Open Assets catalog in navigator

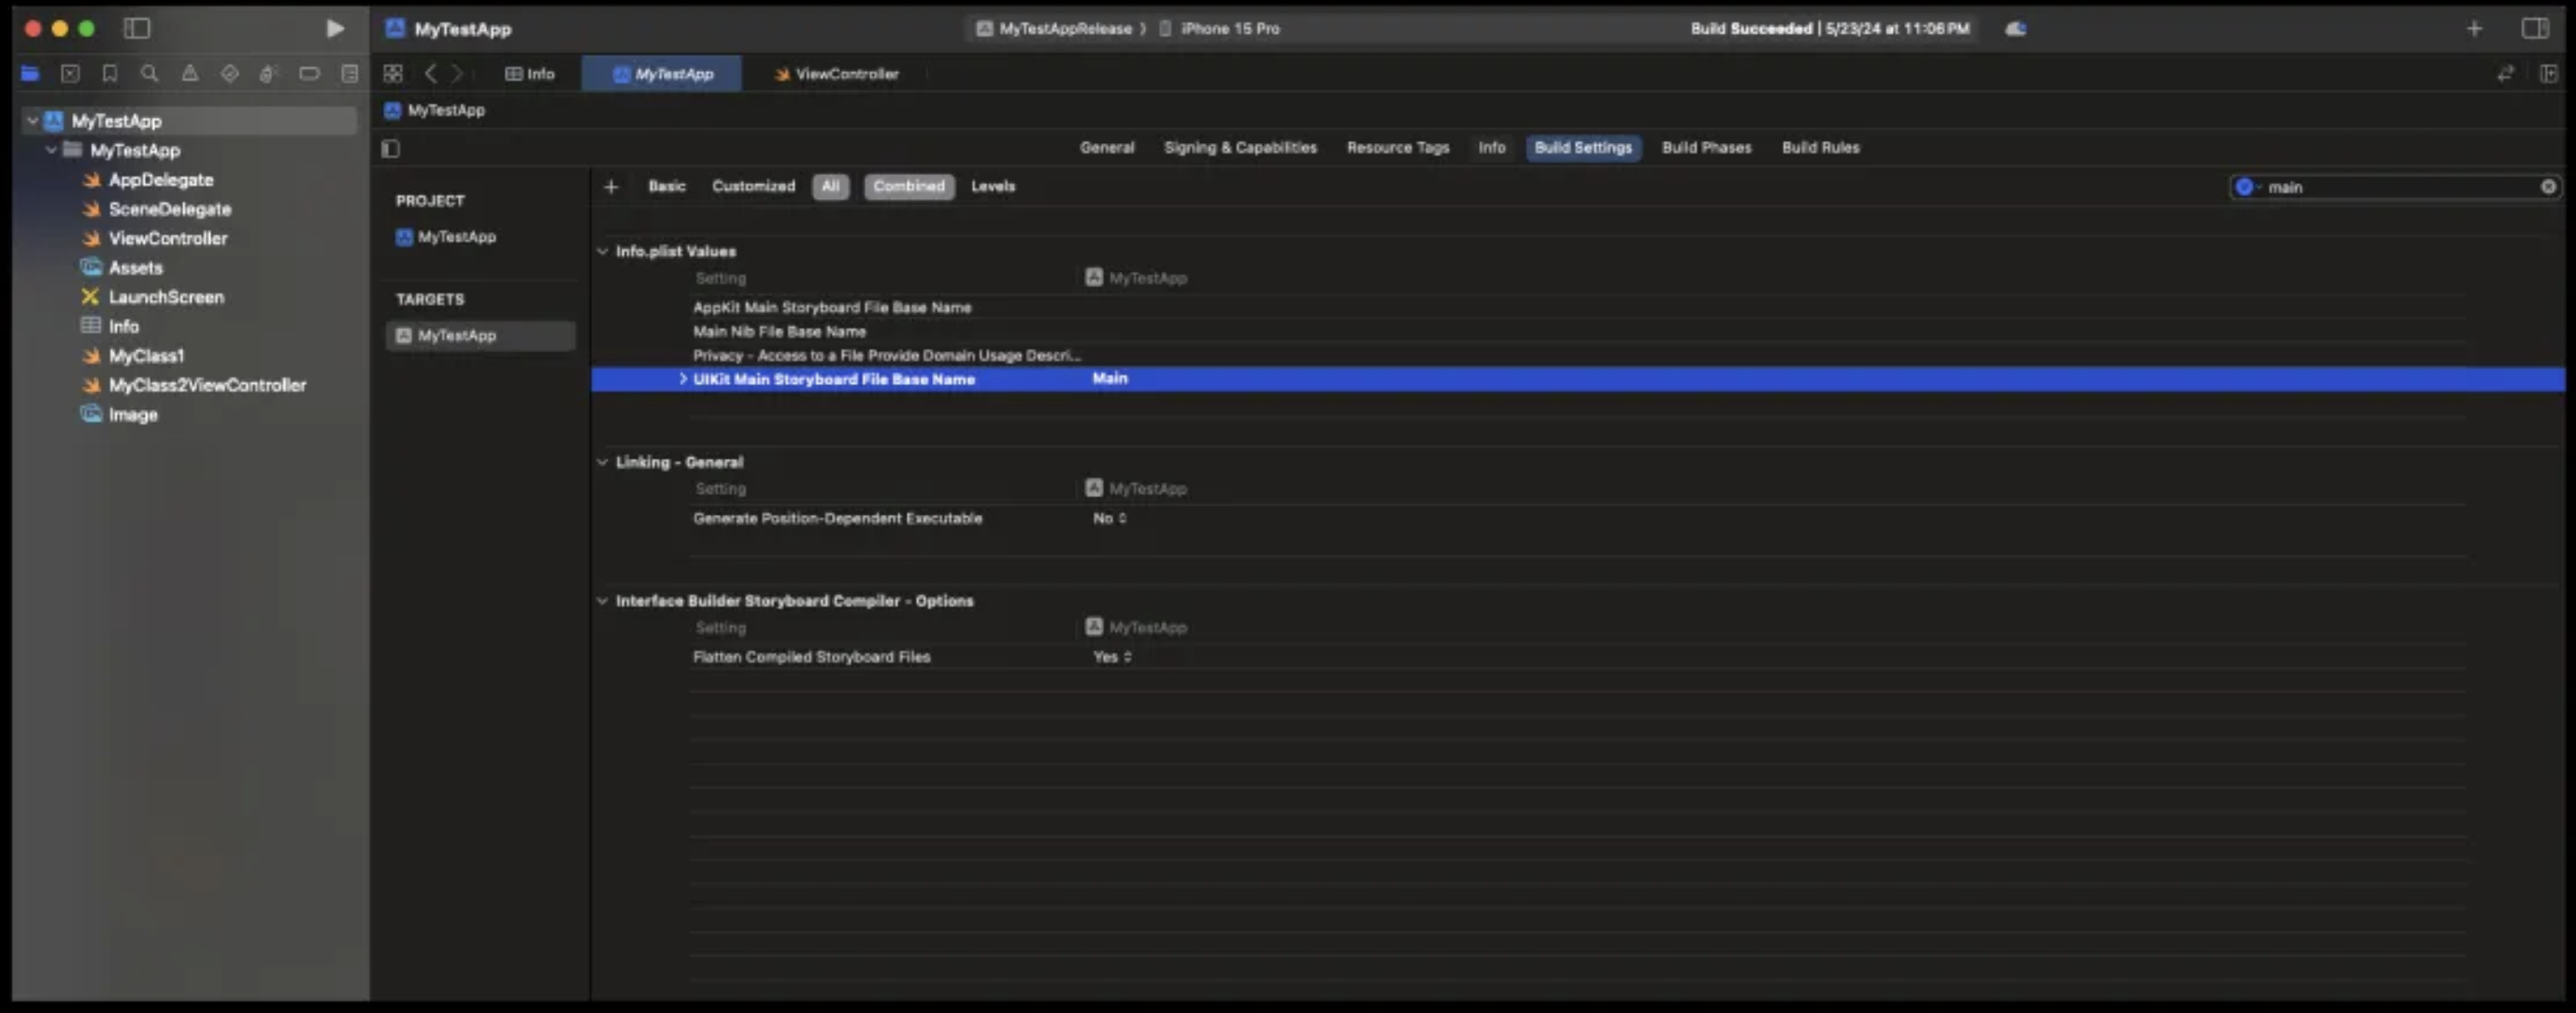[135, 268]
